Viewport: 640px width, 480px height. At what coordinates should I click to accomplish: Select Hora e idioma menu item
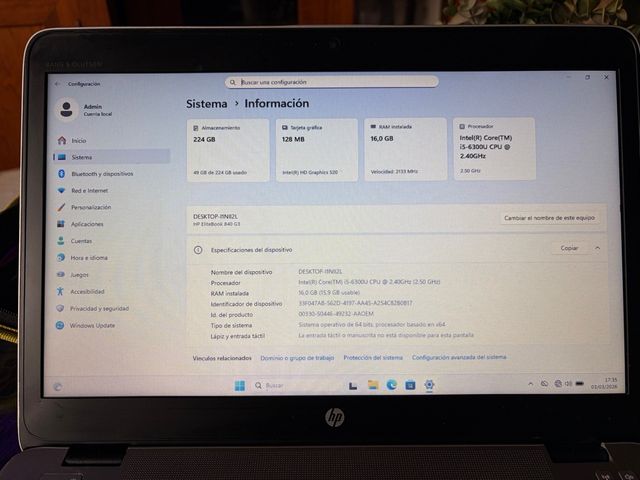[x=88, y=258]
